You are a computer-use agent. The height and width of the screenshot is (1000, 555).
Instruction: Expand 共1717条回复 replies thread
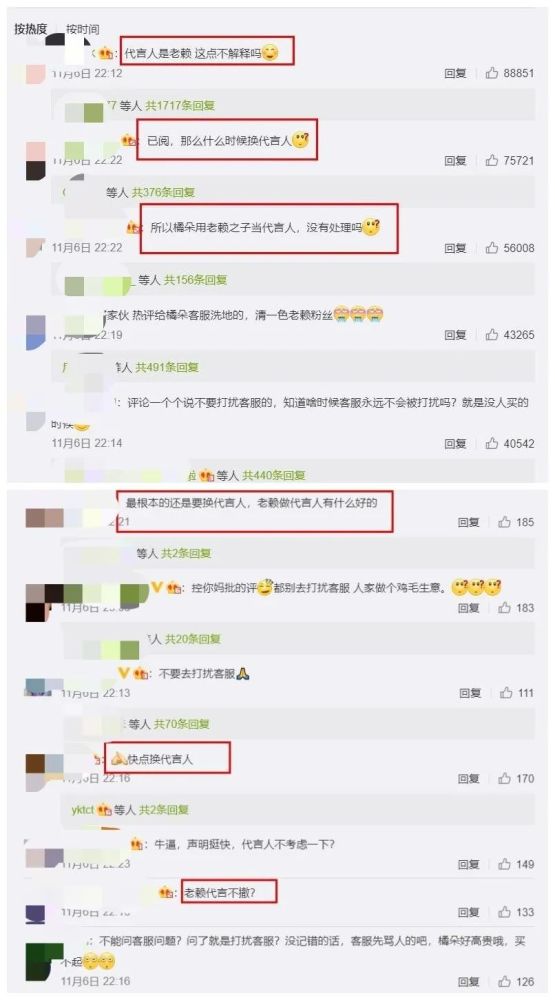180,105
